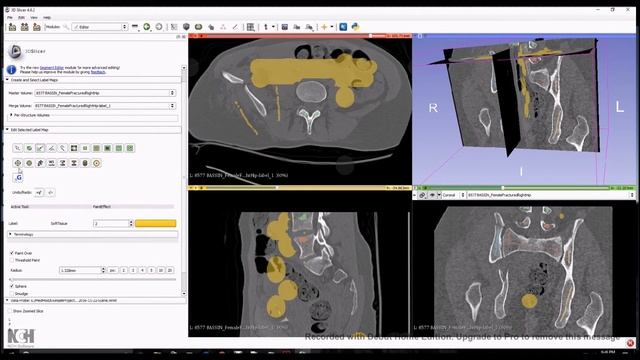Collapse Create and Select Label Maps section

tap(94, 80)
